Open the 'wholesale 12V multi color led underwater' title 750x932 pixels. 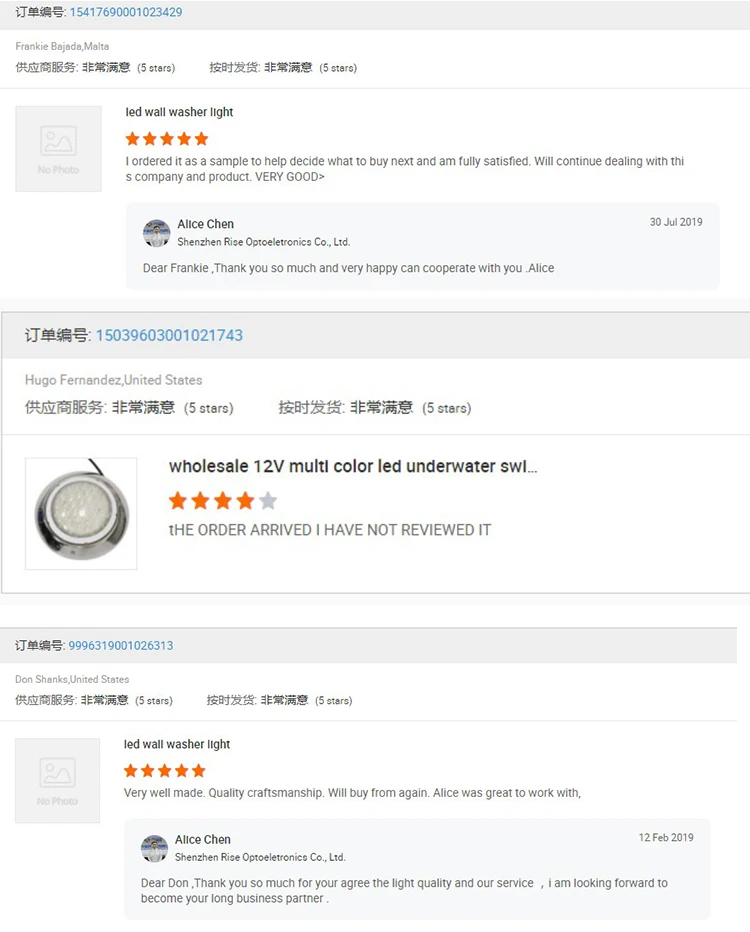pyautogui.click(x=353, y=467)
